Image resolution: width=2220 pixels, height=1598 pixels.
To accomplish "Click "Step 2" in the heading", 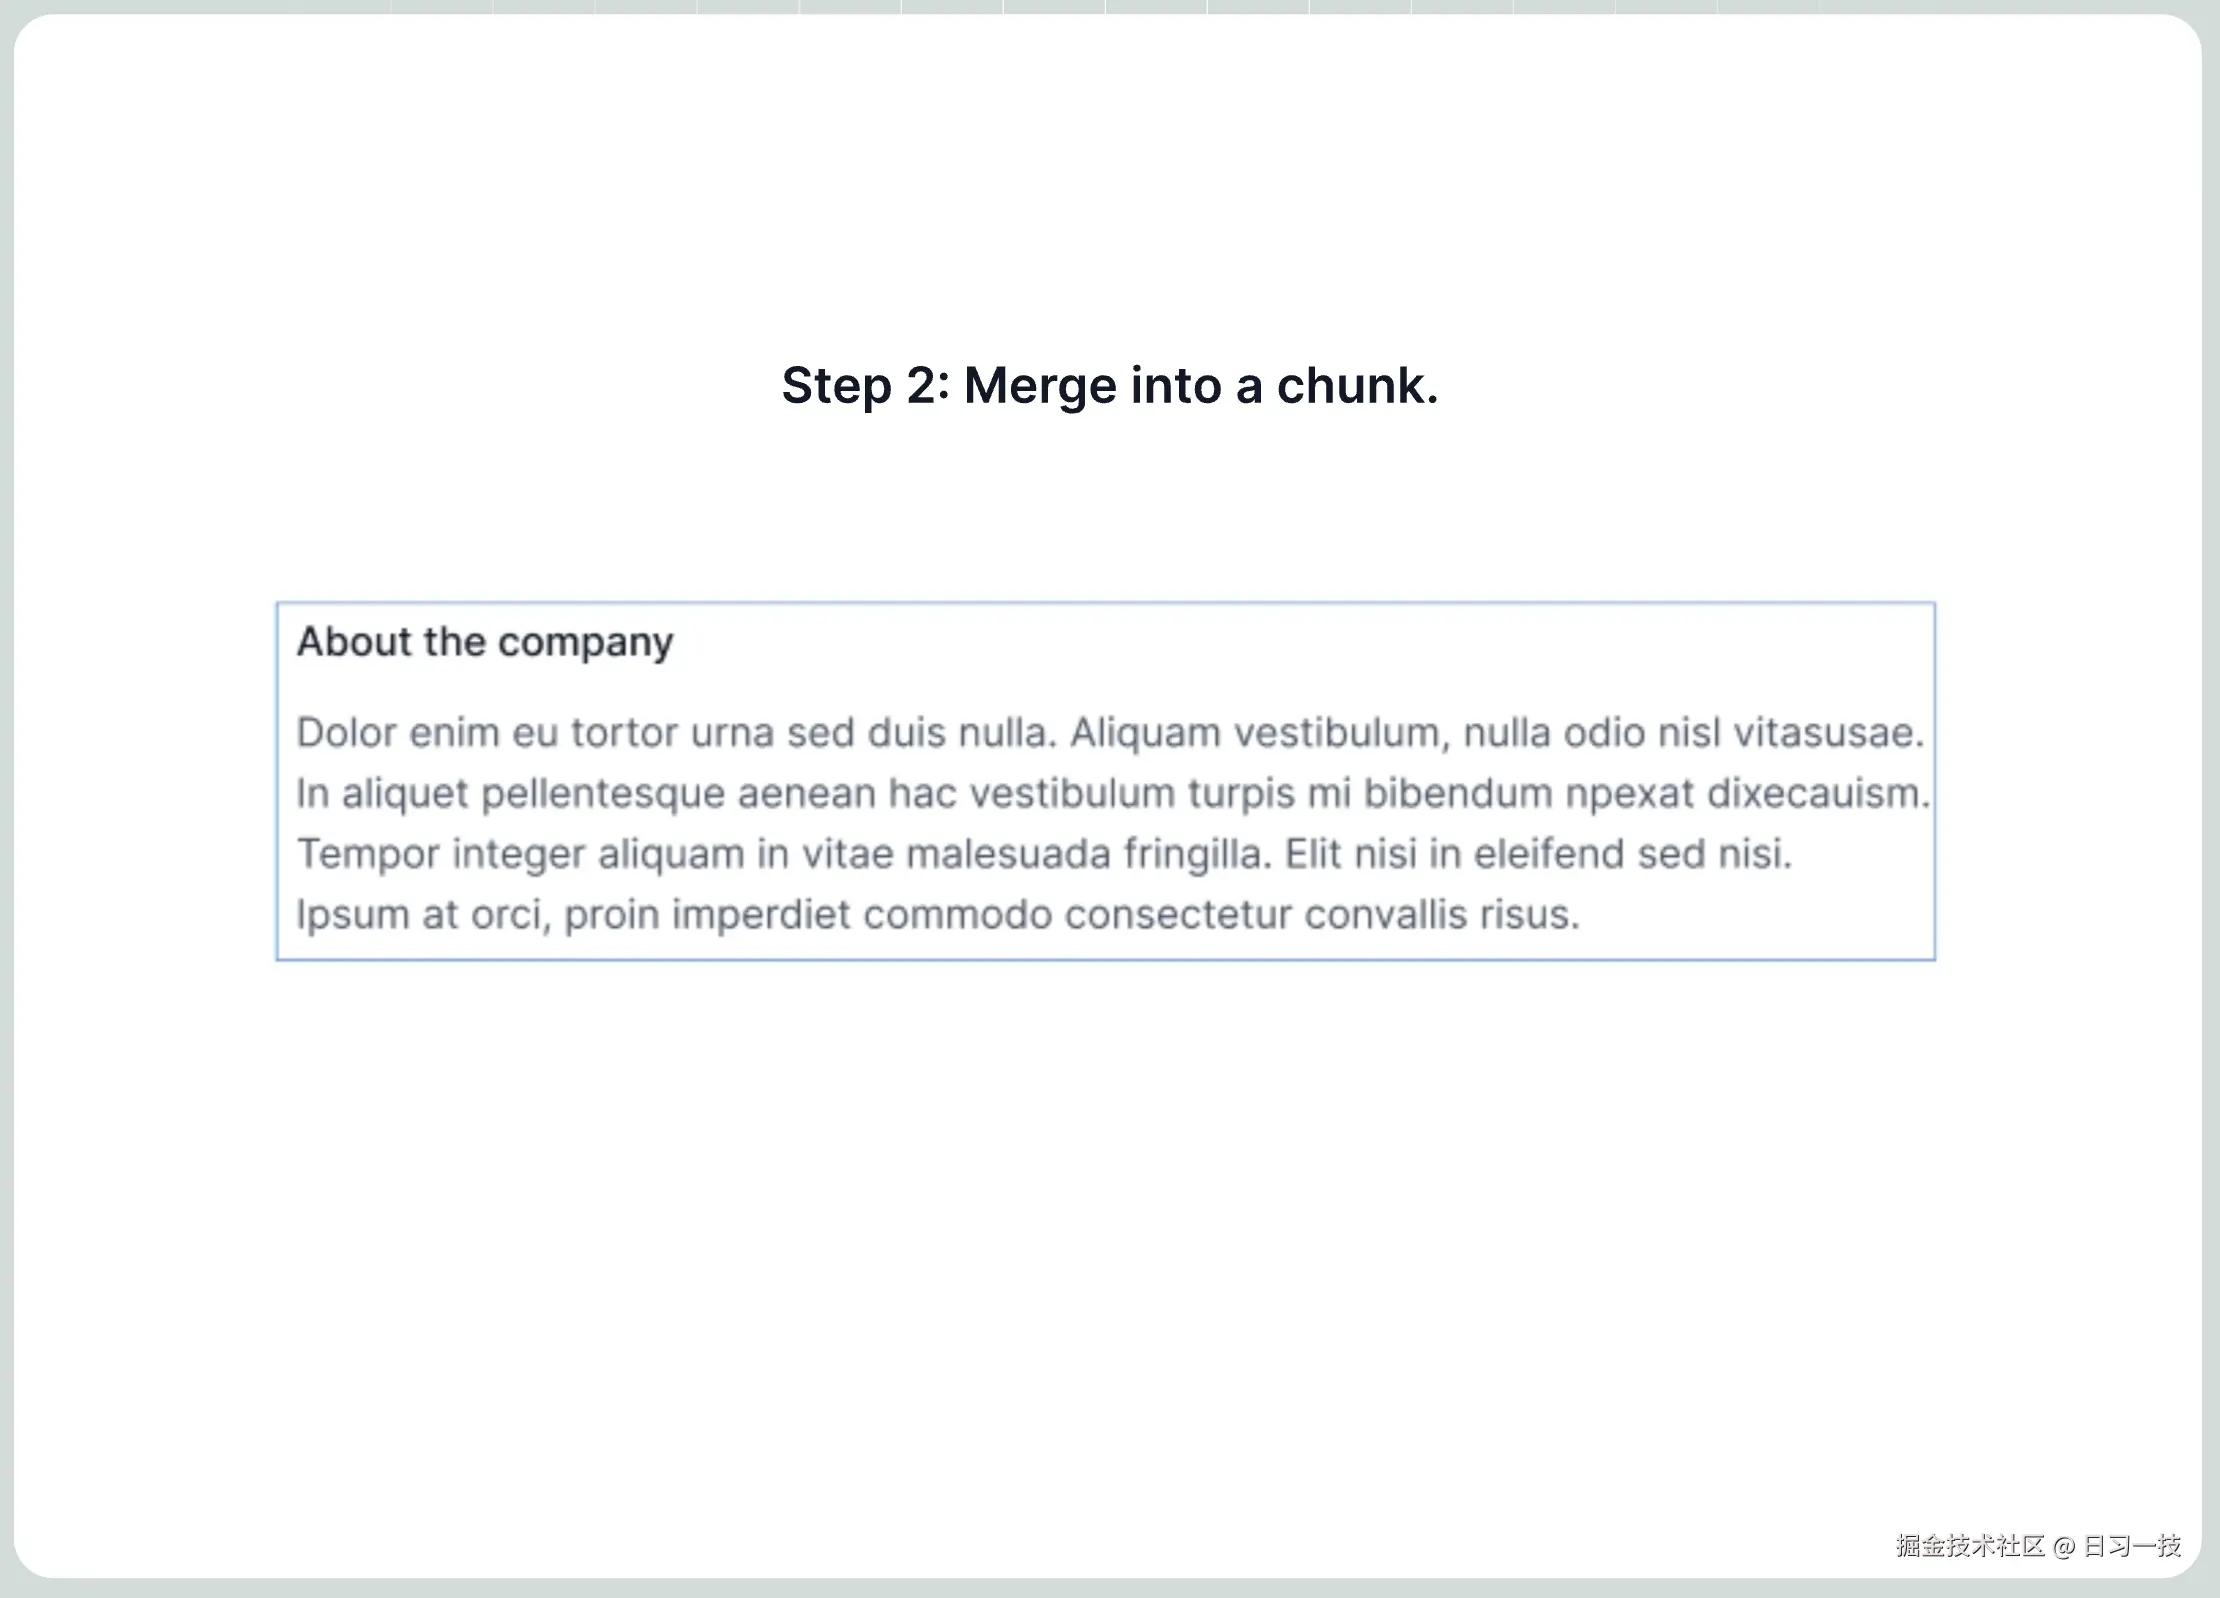I will 861,386.
